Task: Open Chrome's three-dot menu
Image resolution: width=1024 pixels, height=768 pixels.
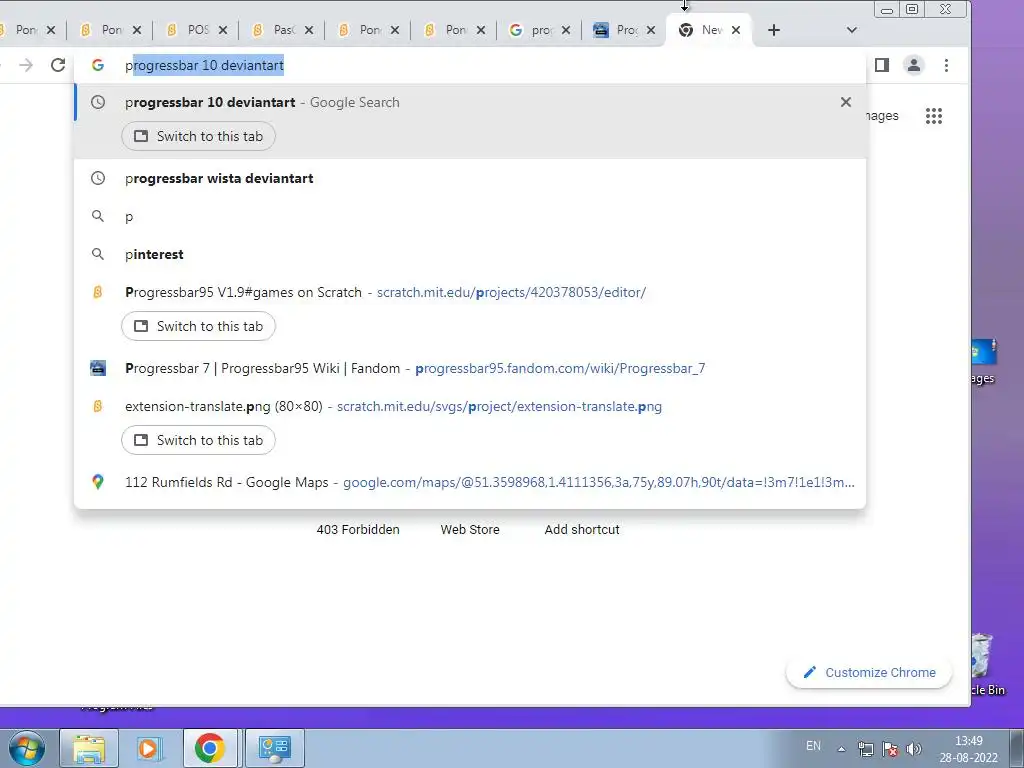Action: [x=946, y=65]
